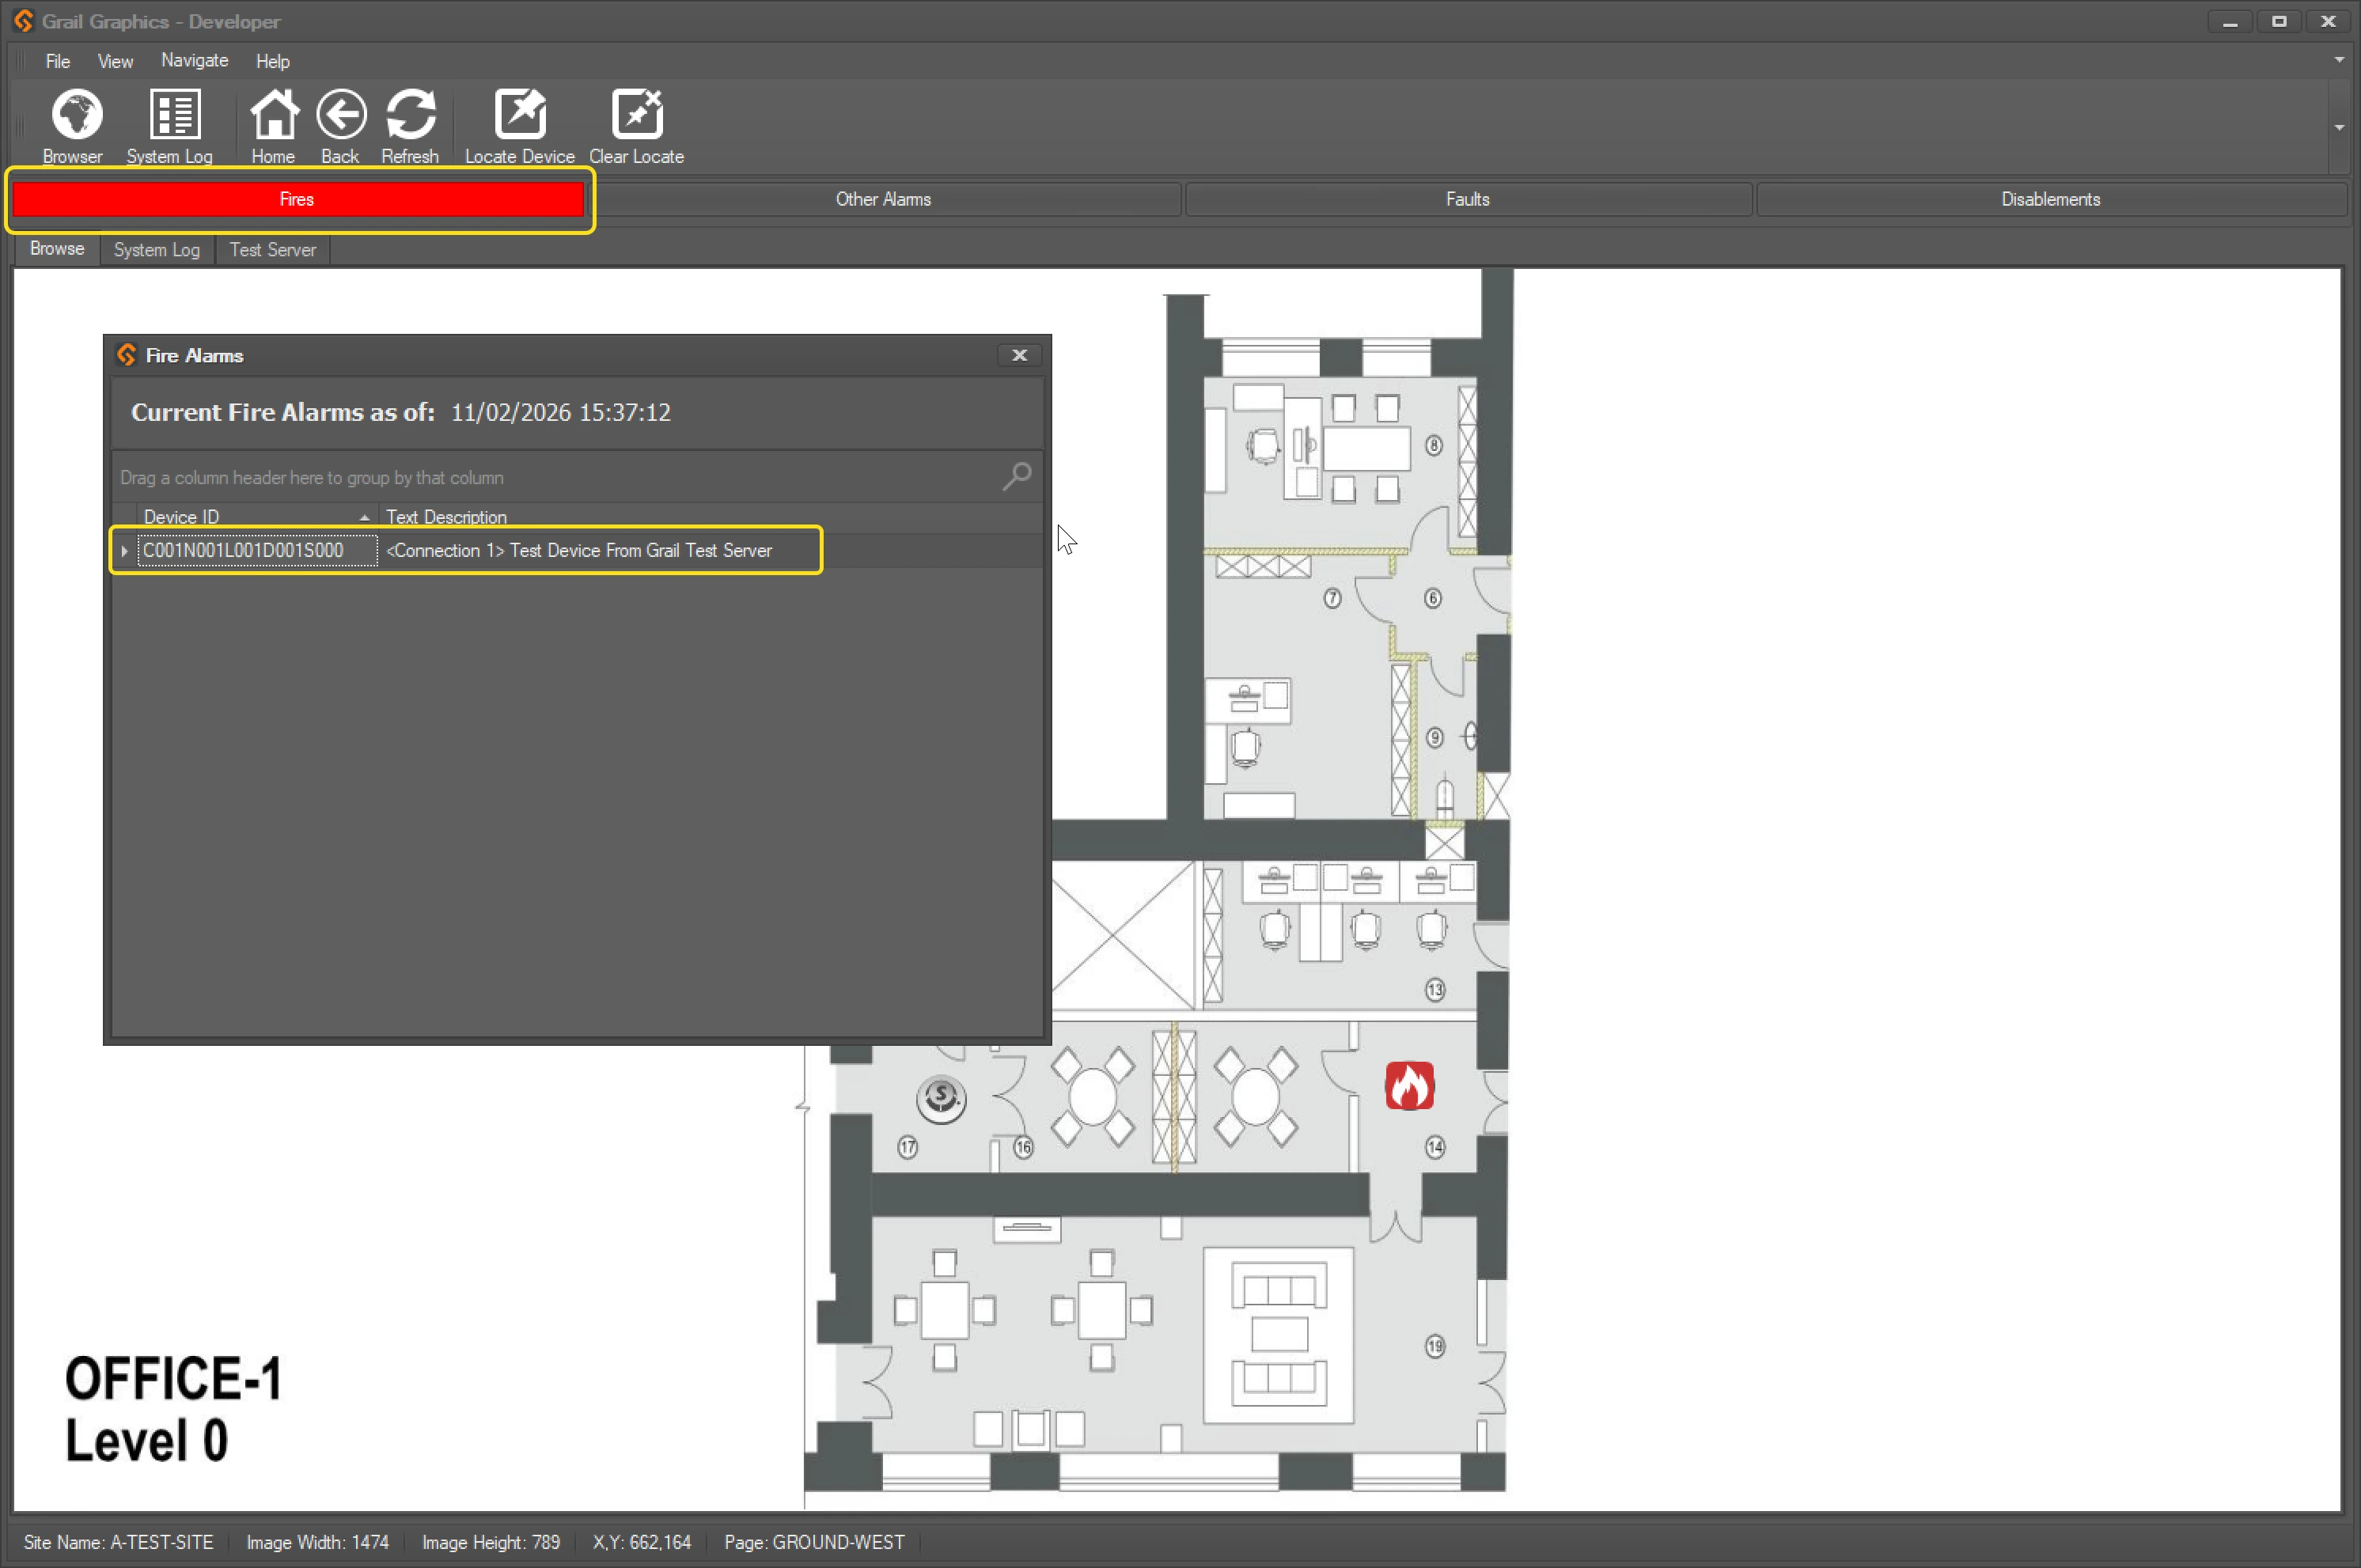Open the System Log toolbar icon
Screen dimensions: 2361x1568
click(170, 126)
